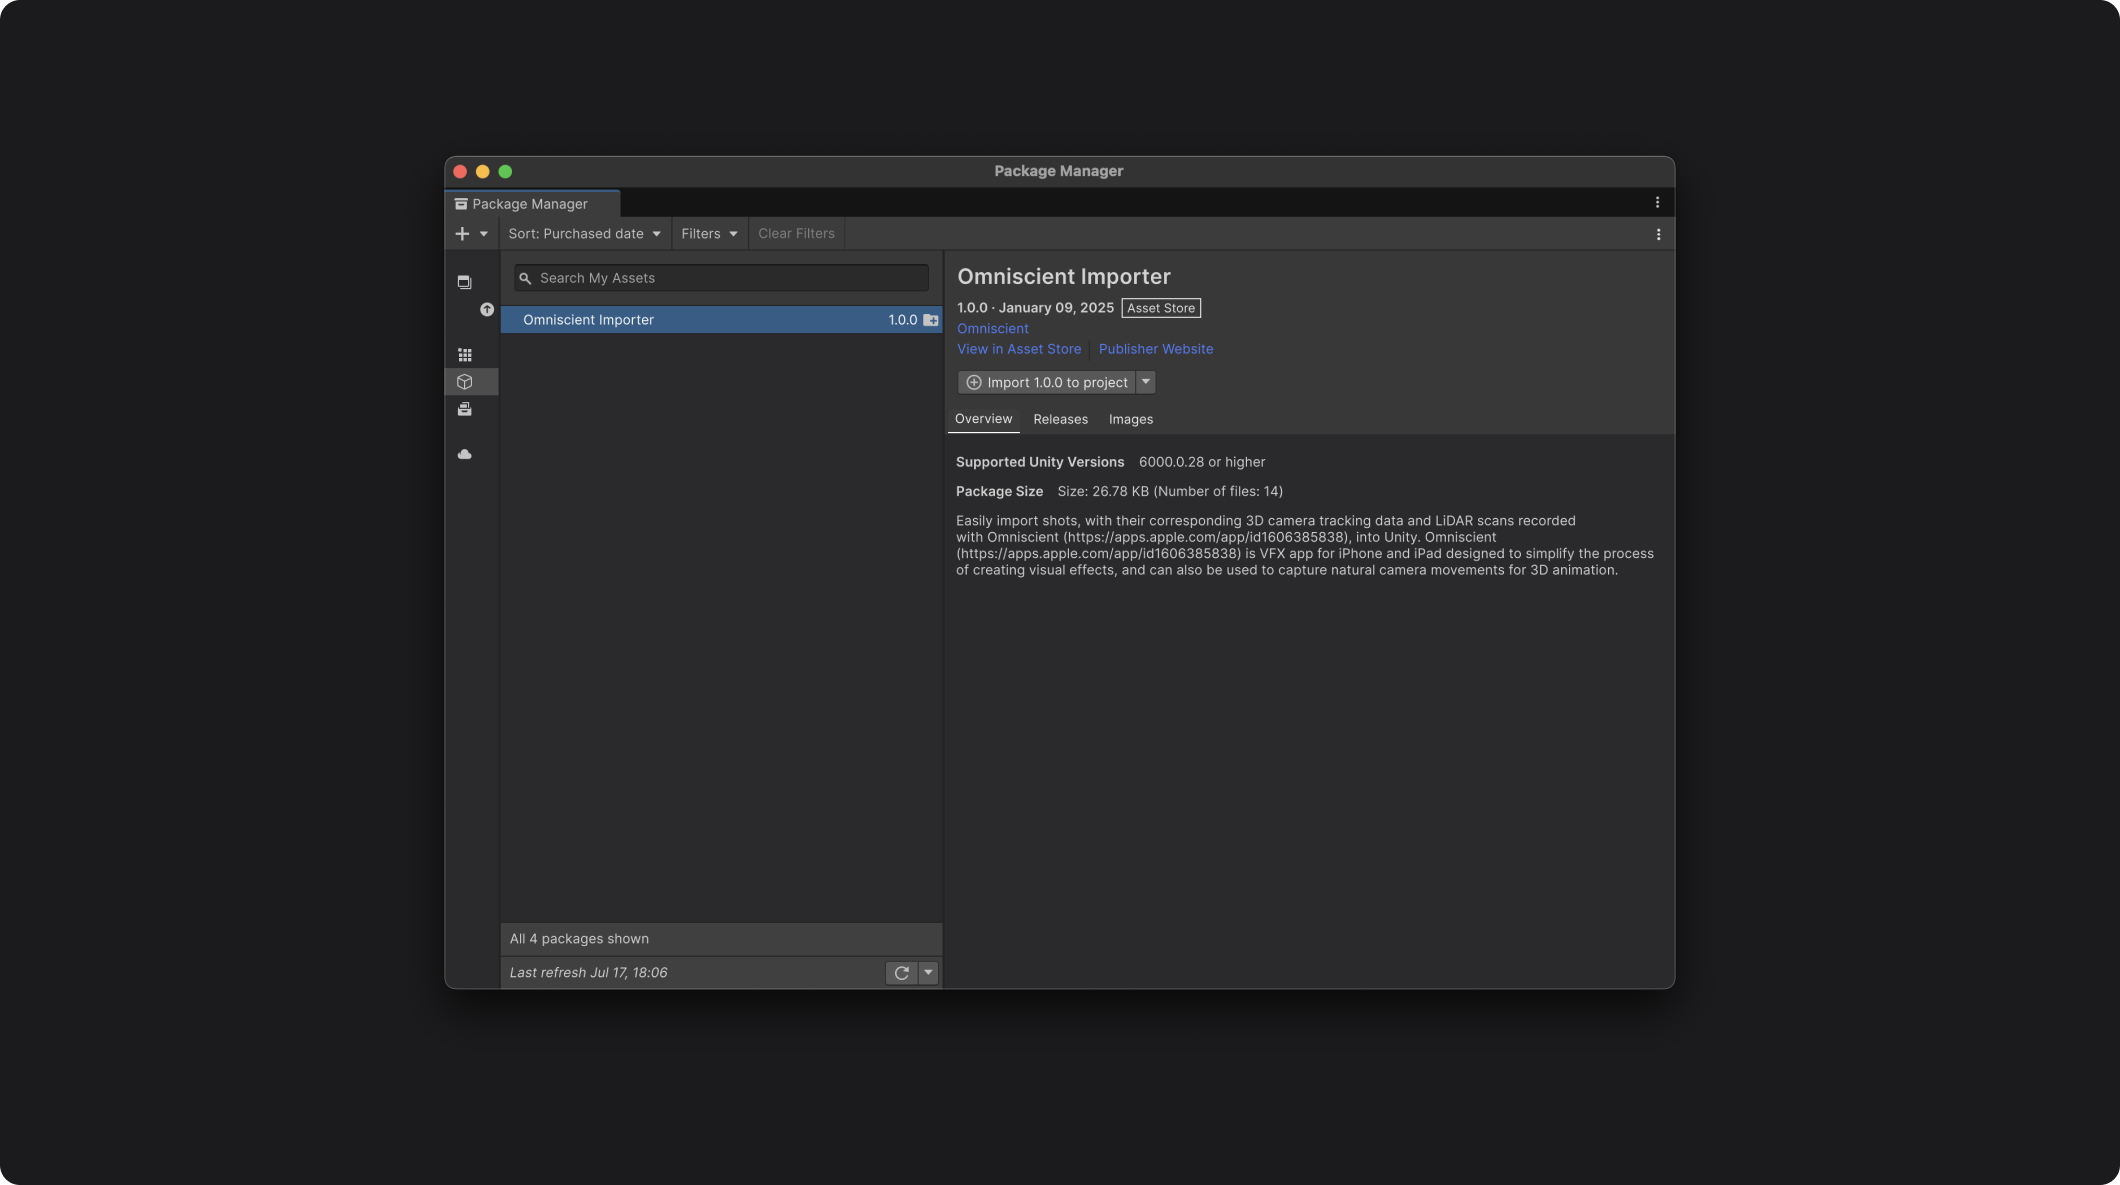
Task: Open the View in Asset Store link
Action: tap(1019, 349)
